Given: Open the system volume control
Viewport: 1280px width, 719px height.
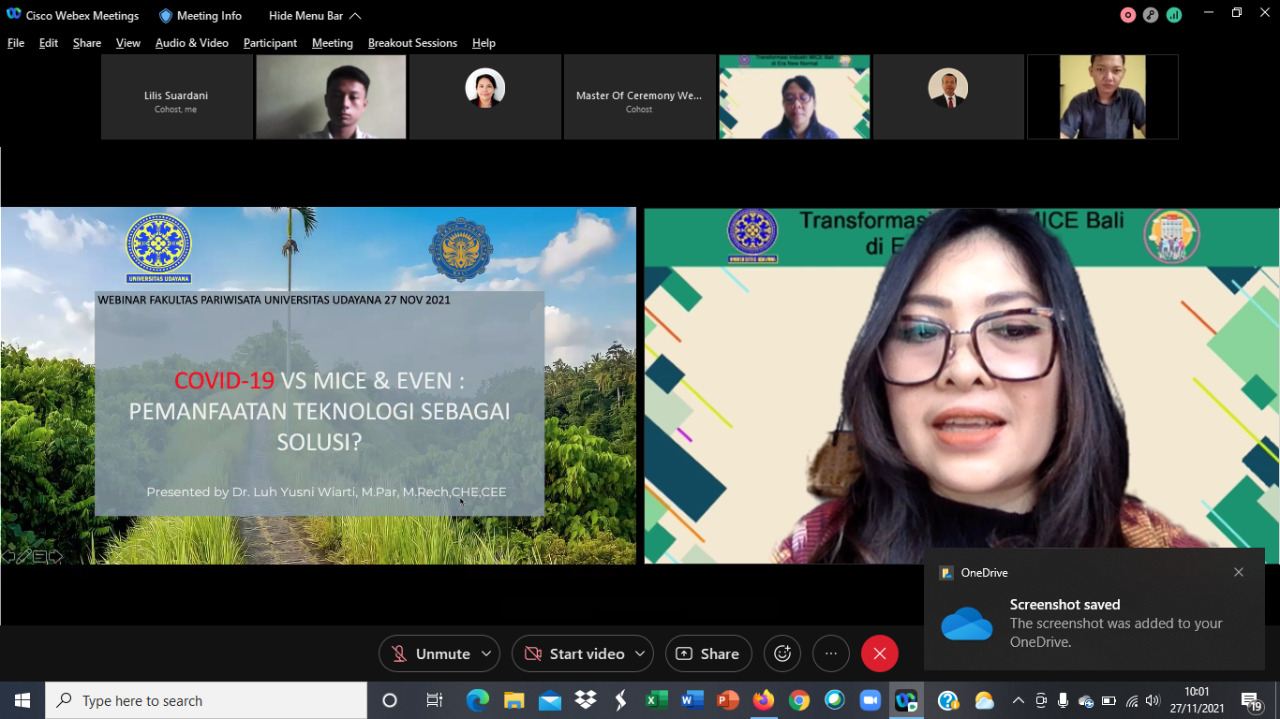Looking at the screenshot, I should point(1153,700).
